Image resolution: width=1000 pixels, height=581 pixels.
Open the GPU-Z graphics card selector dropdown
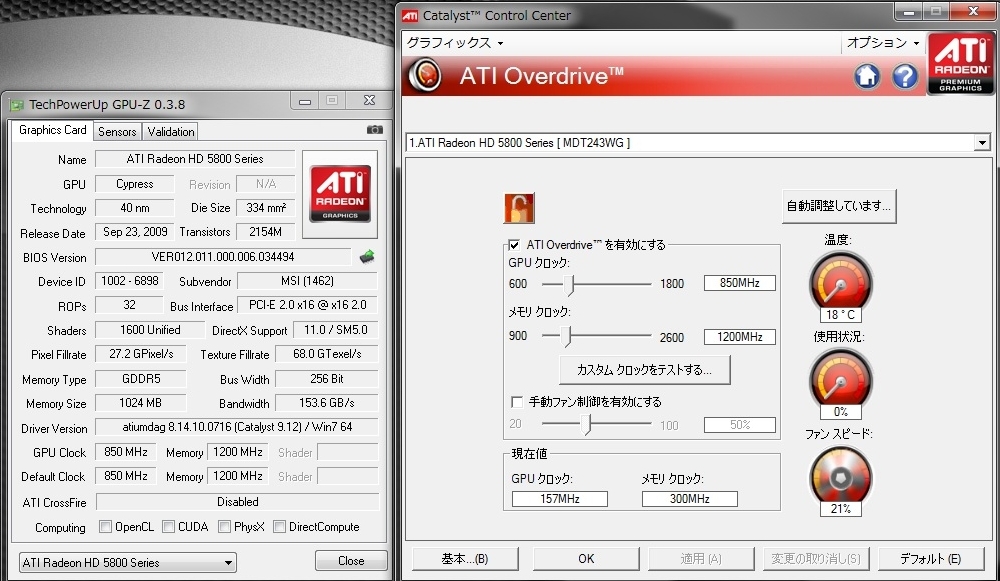coord(128,563)
